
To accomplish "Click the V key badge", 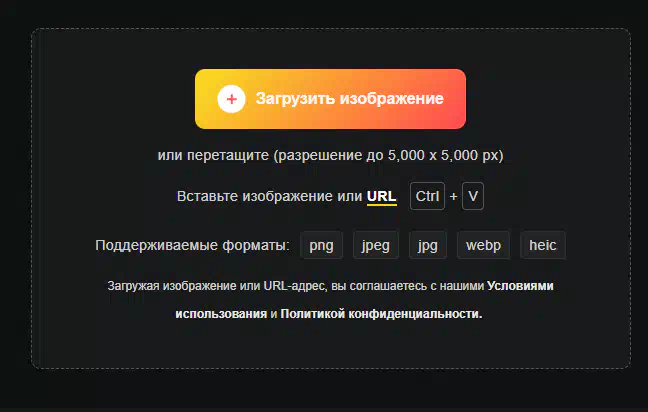I will click(x=473, y=196).
